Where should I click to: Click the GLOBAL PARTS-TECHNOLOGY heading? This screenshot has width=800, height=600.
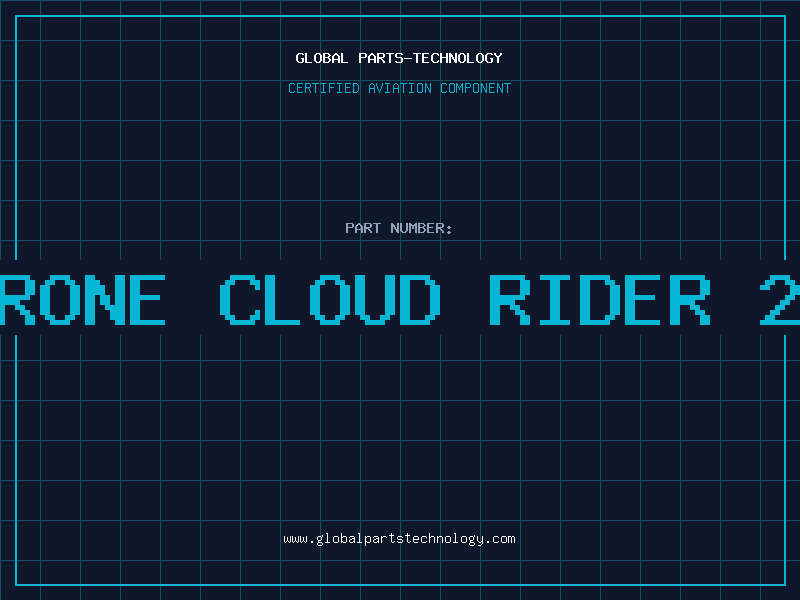coord(399,58)
